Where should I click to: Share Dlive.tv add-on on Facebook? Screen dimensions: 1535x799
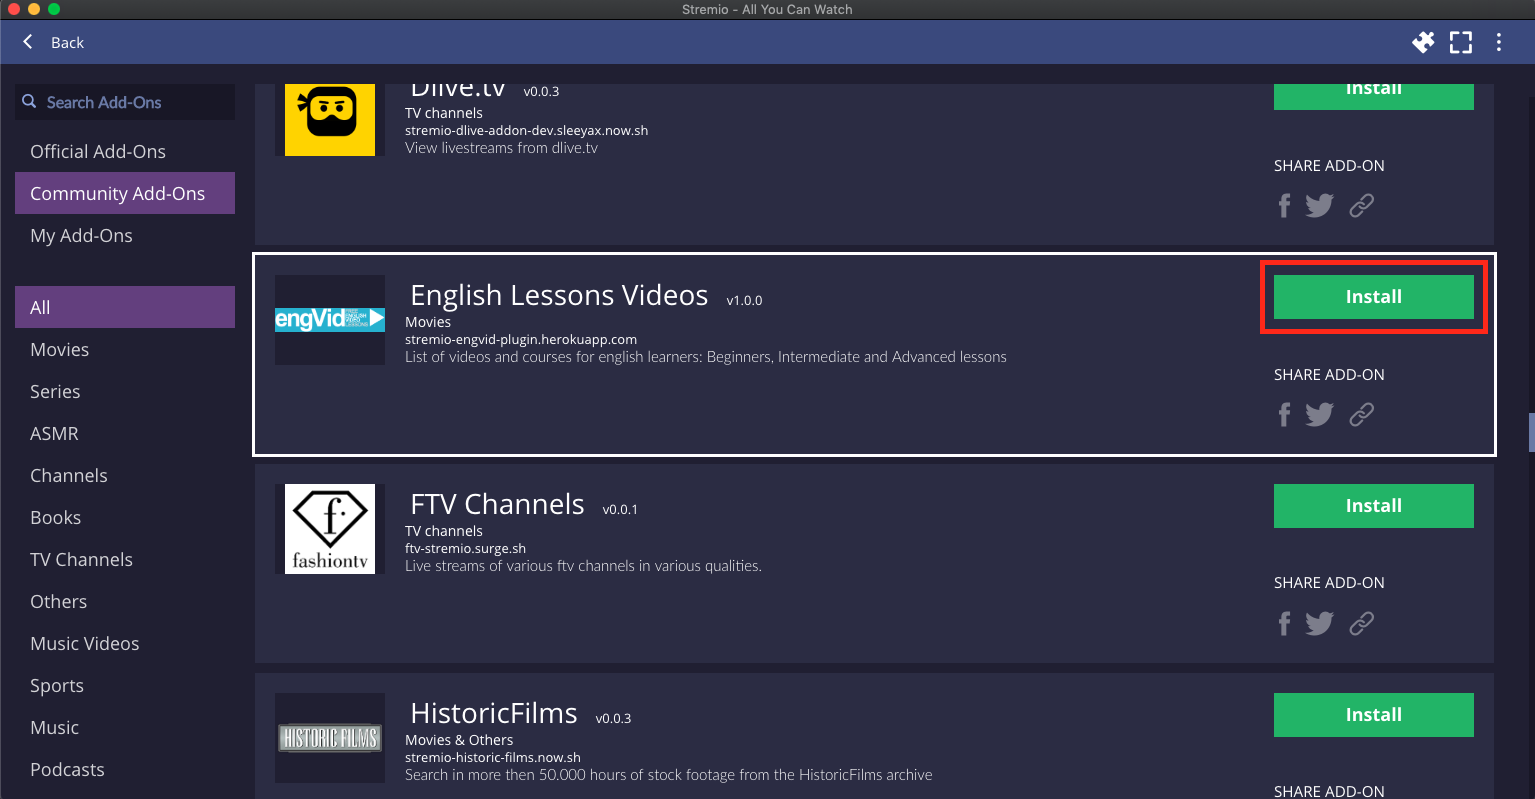coord(1285,205)
